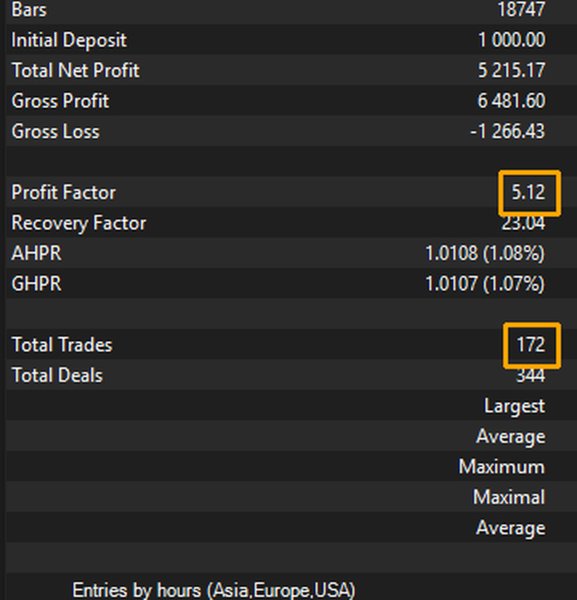The width and height of the screenshot is (577, 600).
Task: Select the Total Trades value 172
Action: tap(531, 345)
